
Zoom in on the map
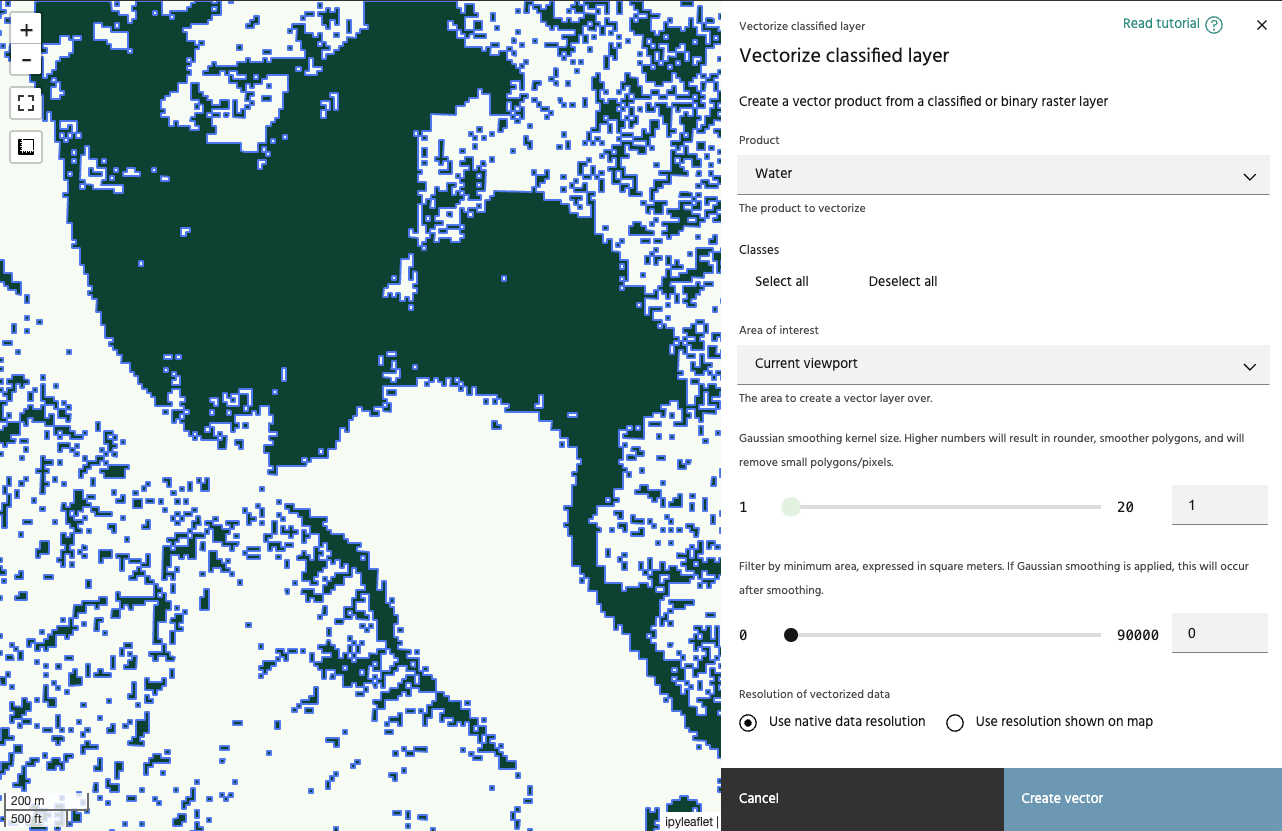pyautogui.click(x=26, y=30)
